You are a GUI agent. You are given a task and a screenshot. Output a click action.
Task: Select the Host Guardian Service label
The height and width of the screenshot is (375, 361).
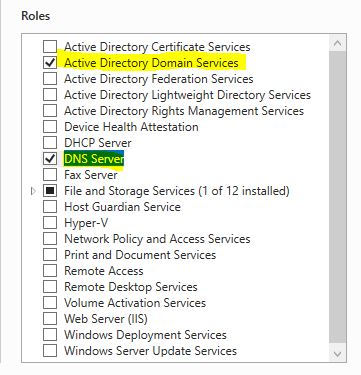122,207
